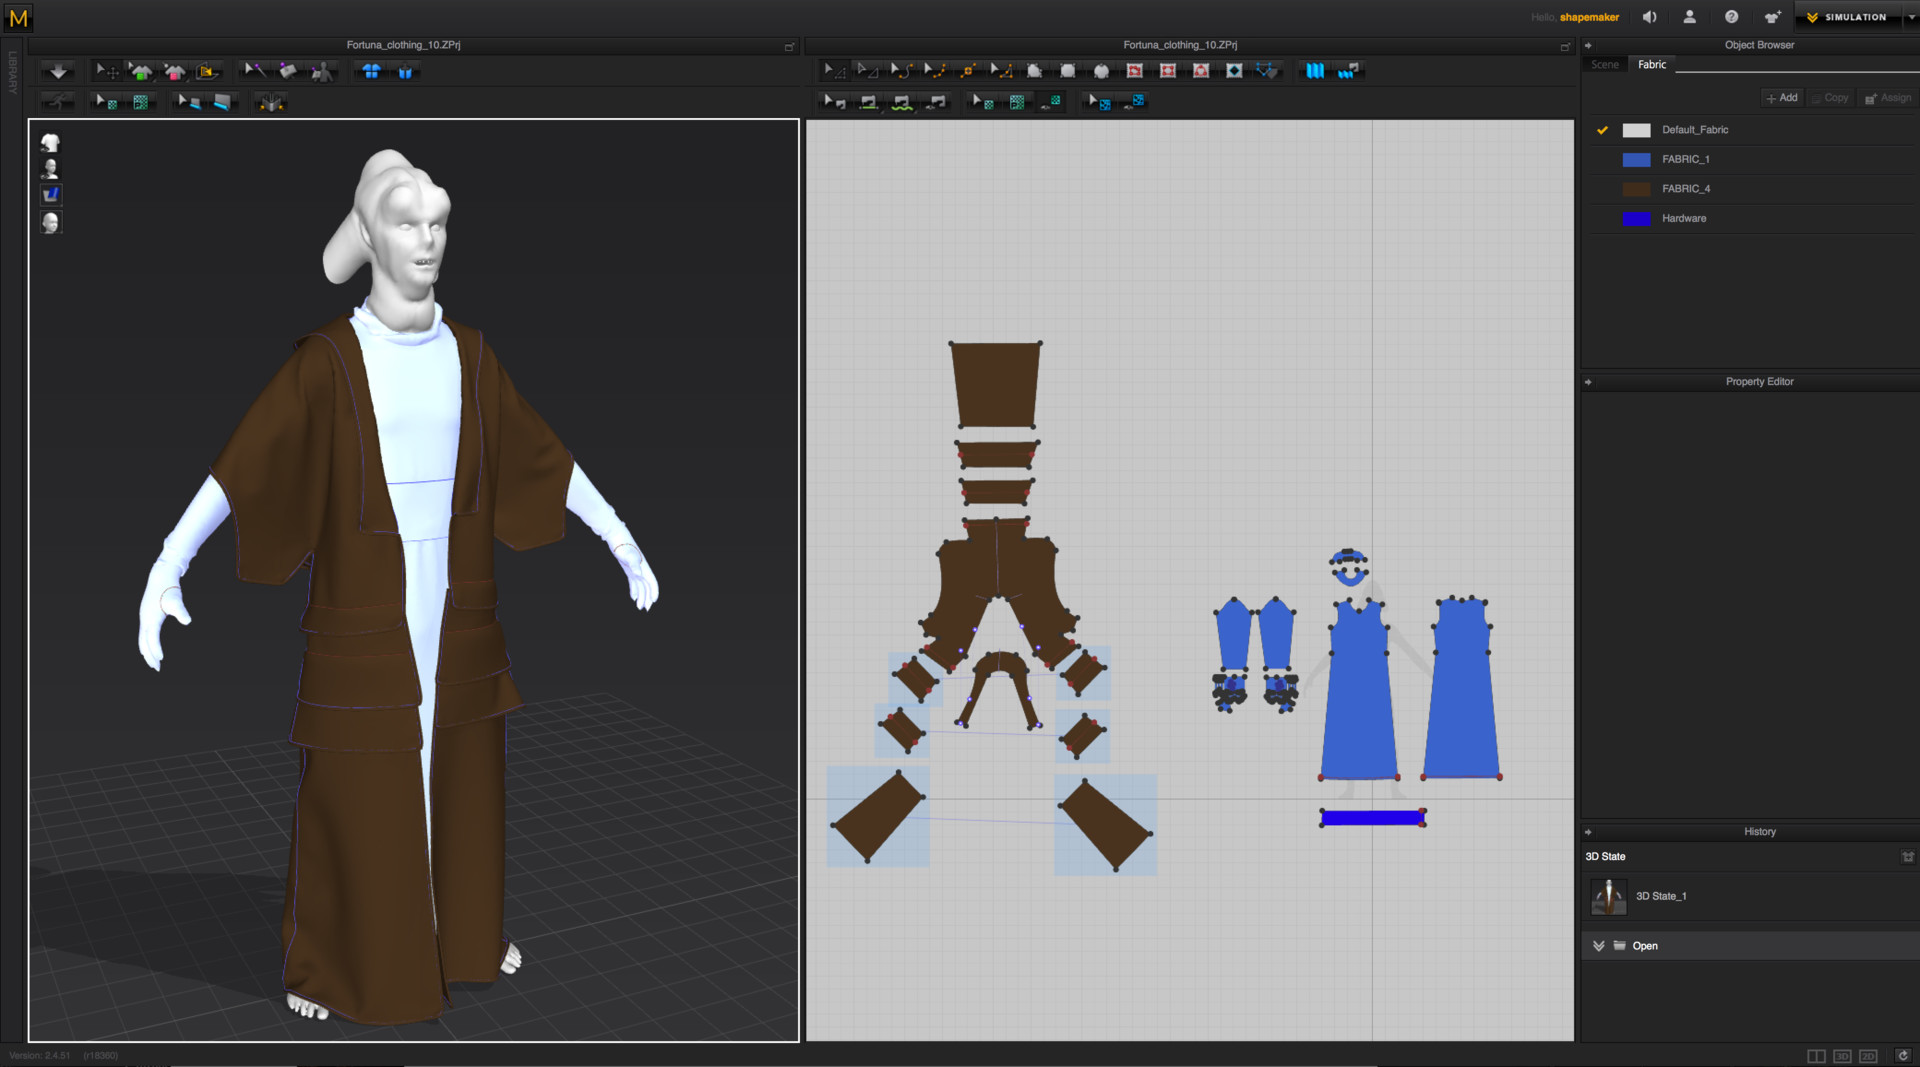Image resolution: width=1920 pixels, height=1067 pixels.
Task: Click the Simulate down-arrow icon in 3D toolbar
Action: pos(58,71)
